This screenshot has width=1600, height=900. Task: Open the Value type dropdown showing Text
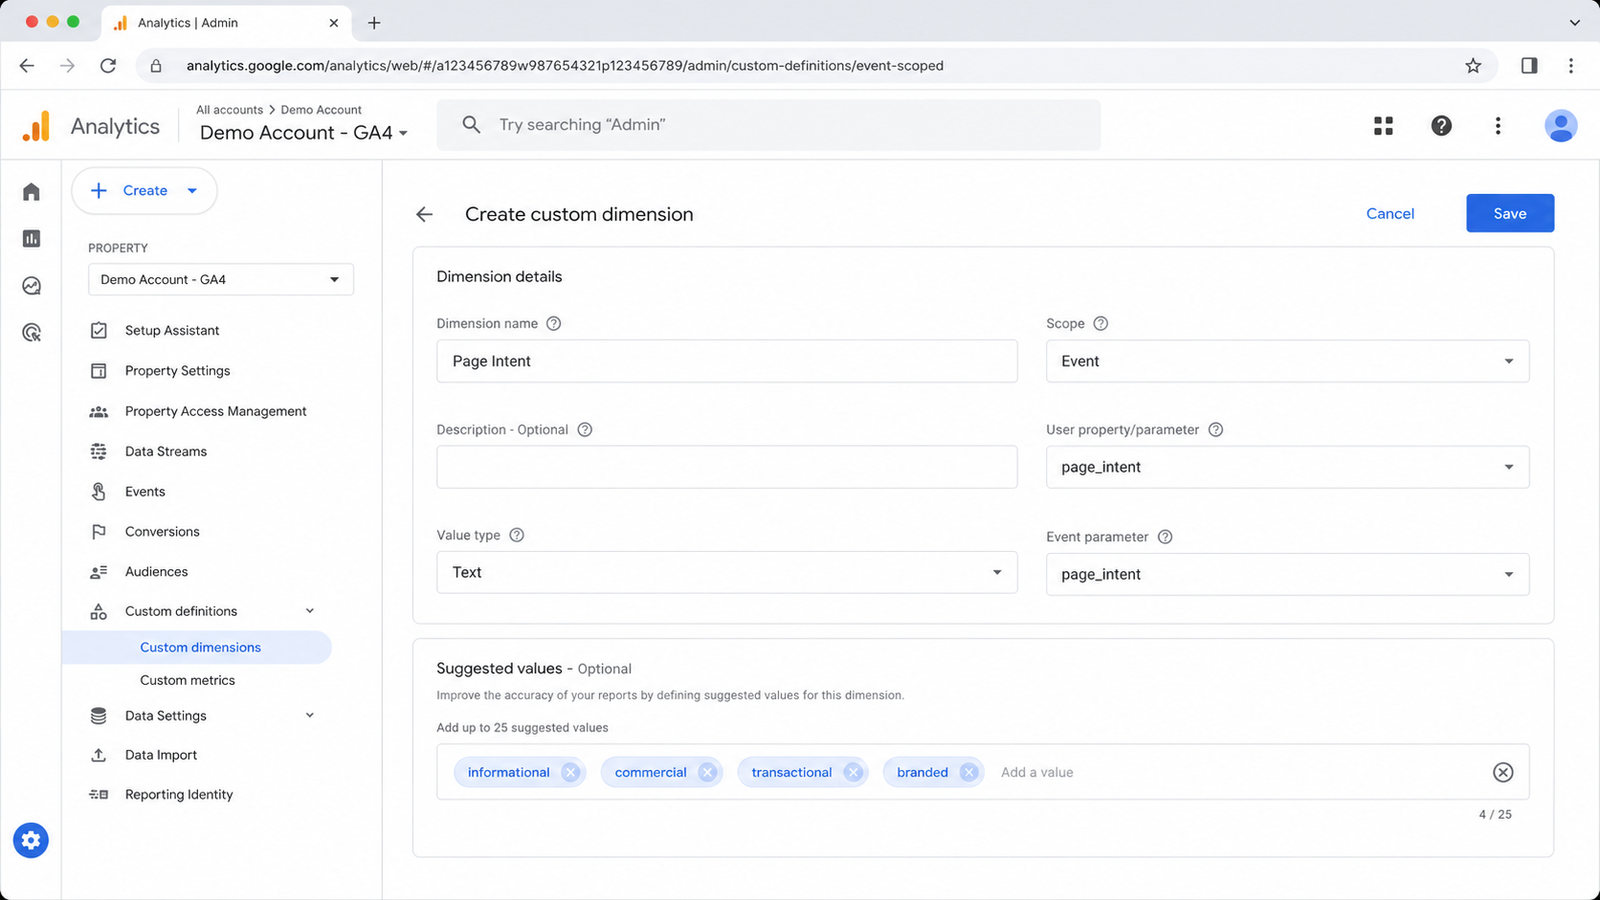(727, 572)
